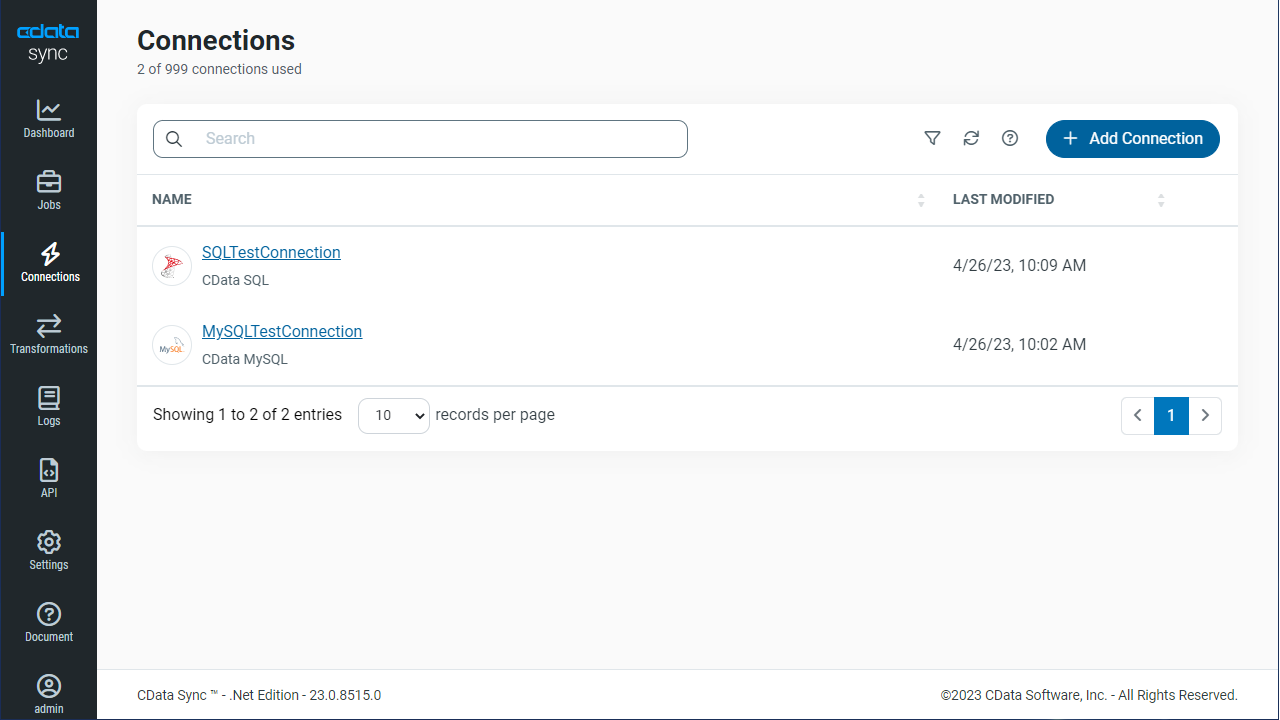Open the records per page dropdown
The image size is (1280, 720).
tap(393, 415)
